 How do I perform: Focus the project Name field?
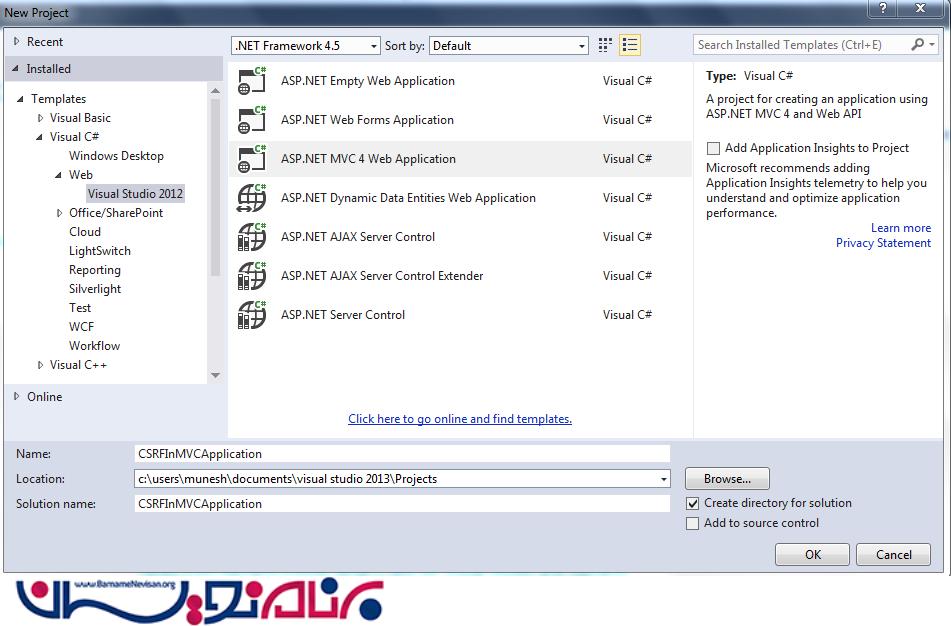pos(402,454)
